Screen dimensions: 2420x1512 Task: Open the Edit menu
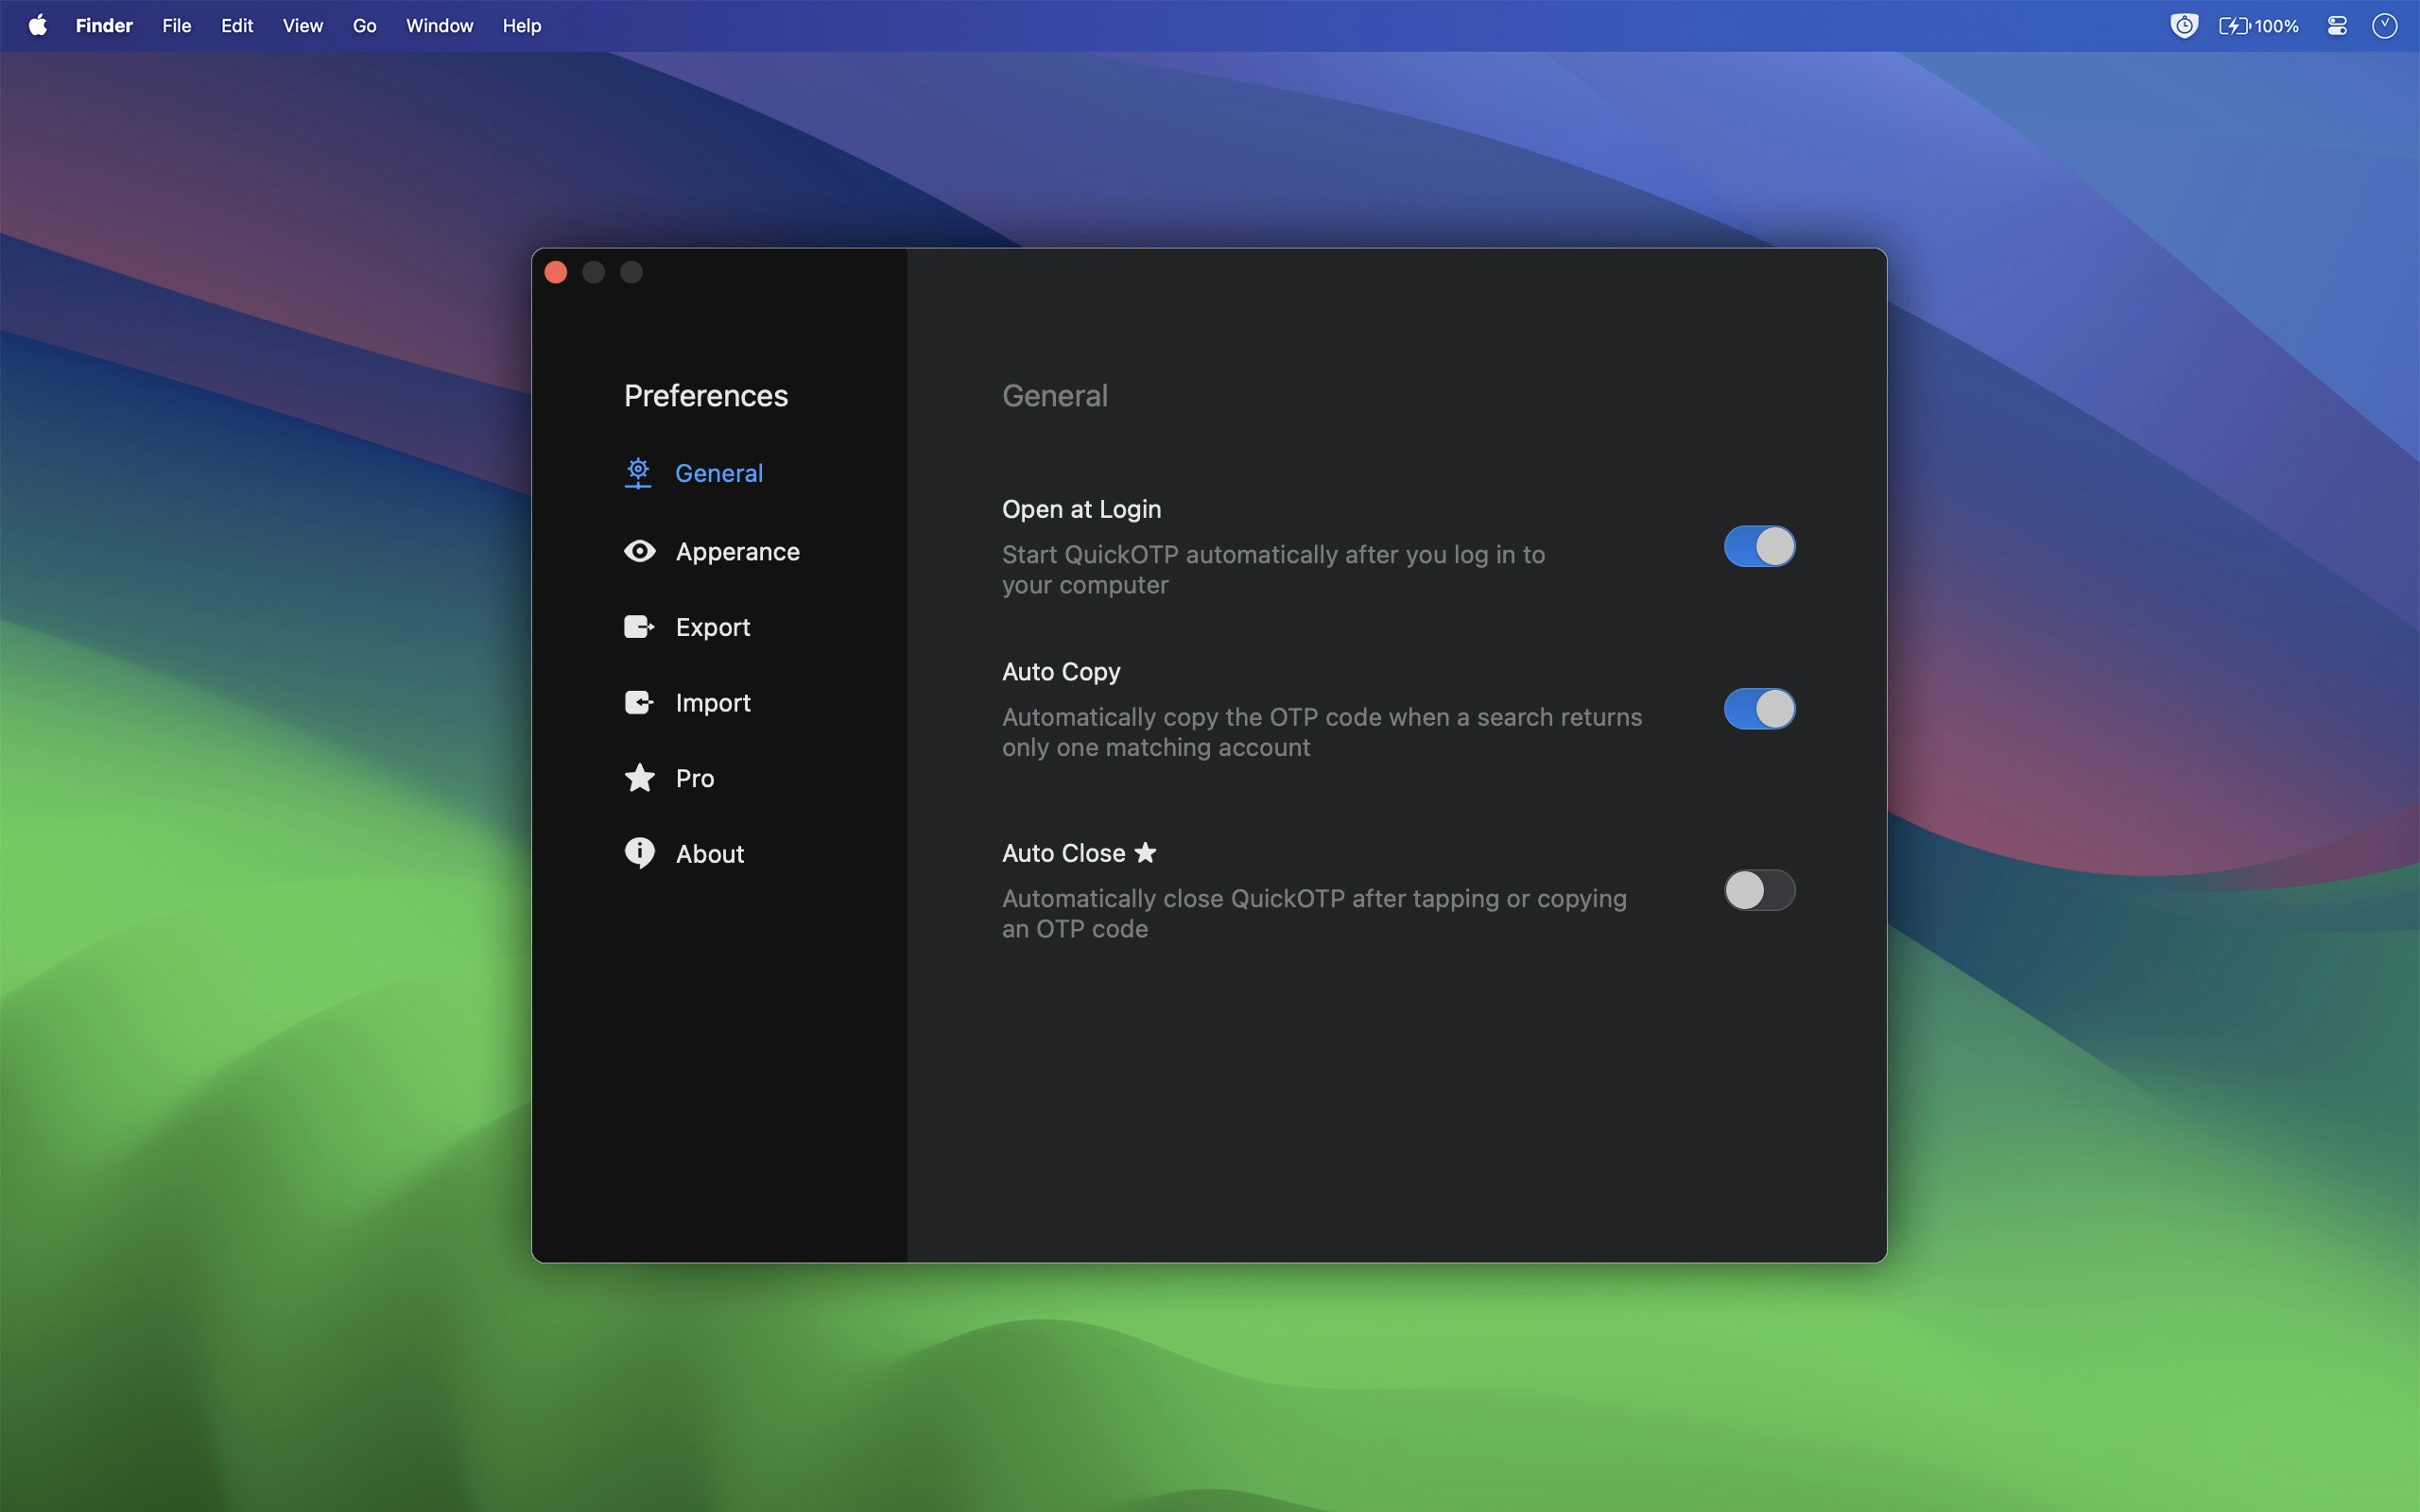coord(237,26)
